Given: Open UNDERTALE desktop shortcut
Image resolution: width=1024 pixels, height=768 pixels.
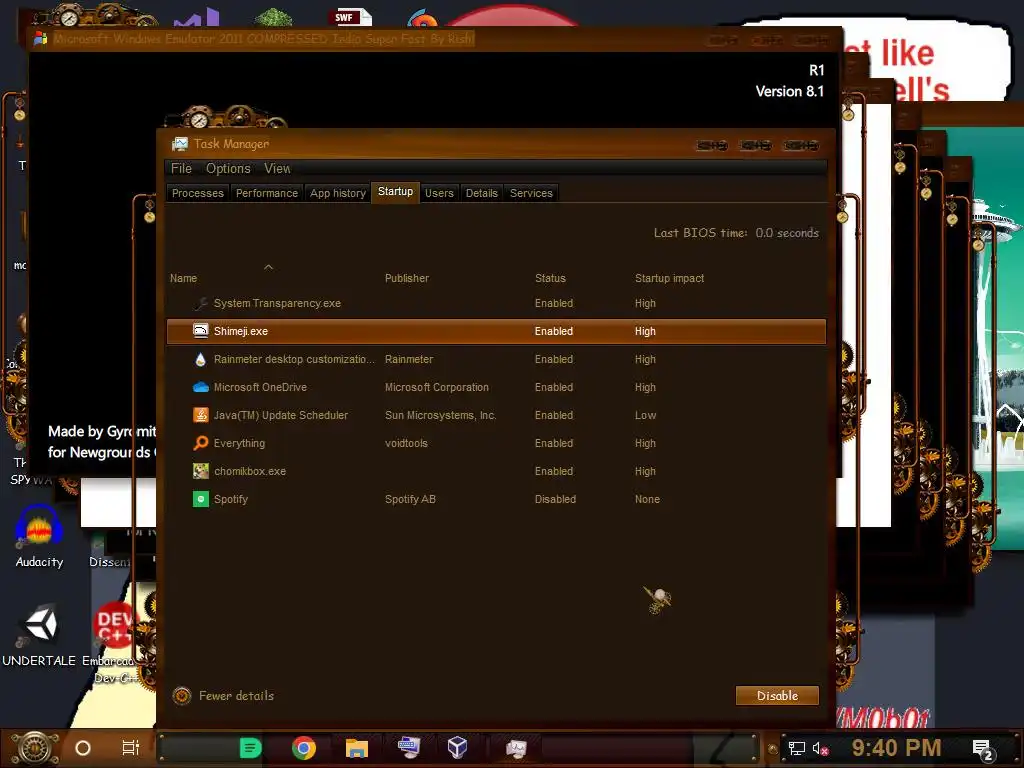Looking at the screenshot, I should [x=39, y=635].
